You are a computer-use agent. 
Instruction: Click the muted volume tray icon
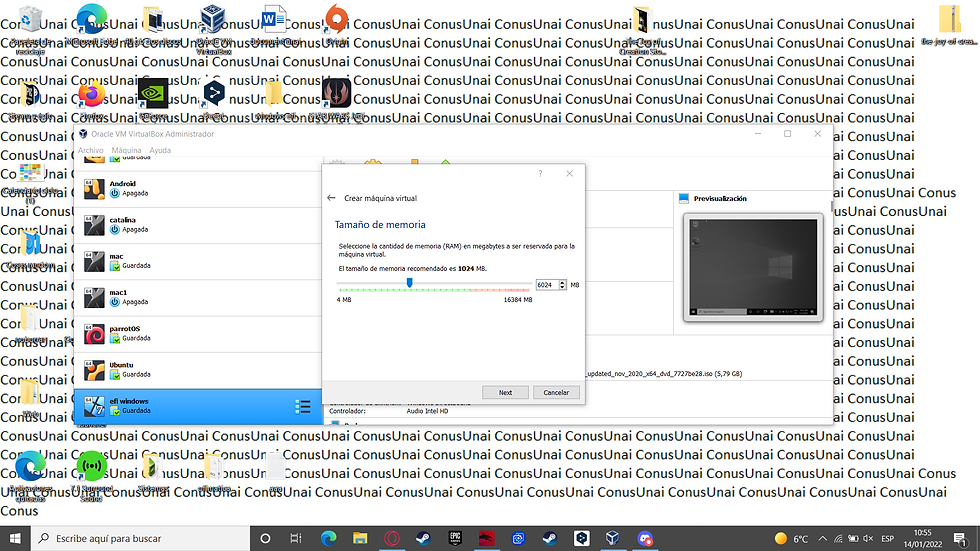(868, 539)
